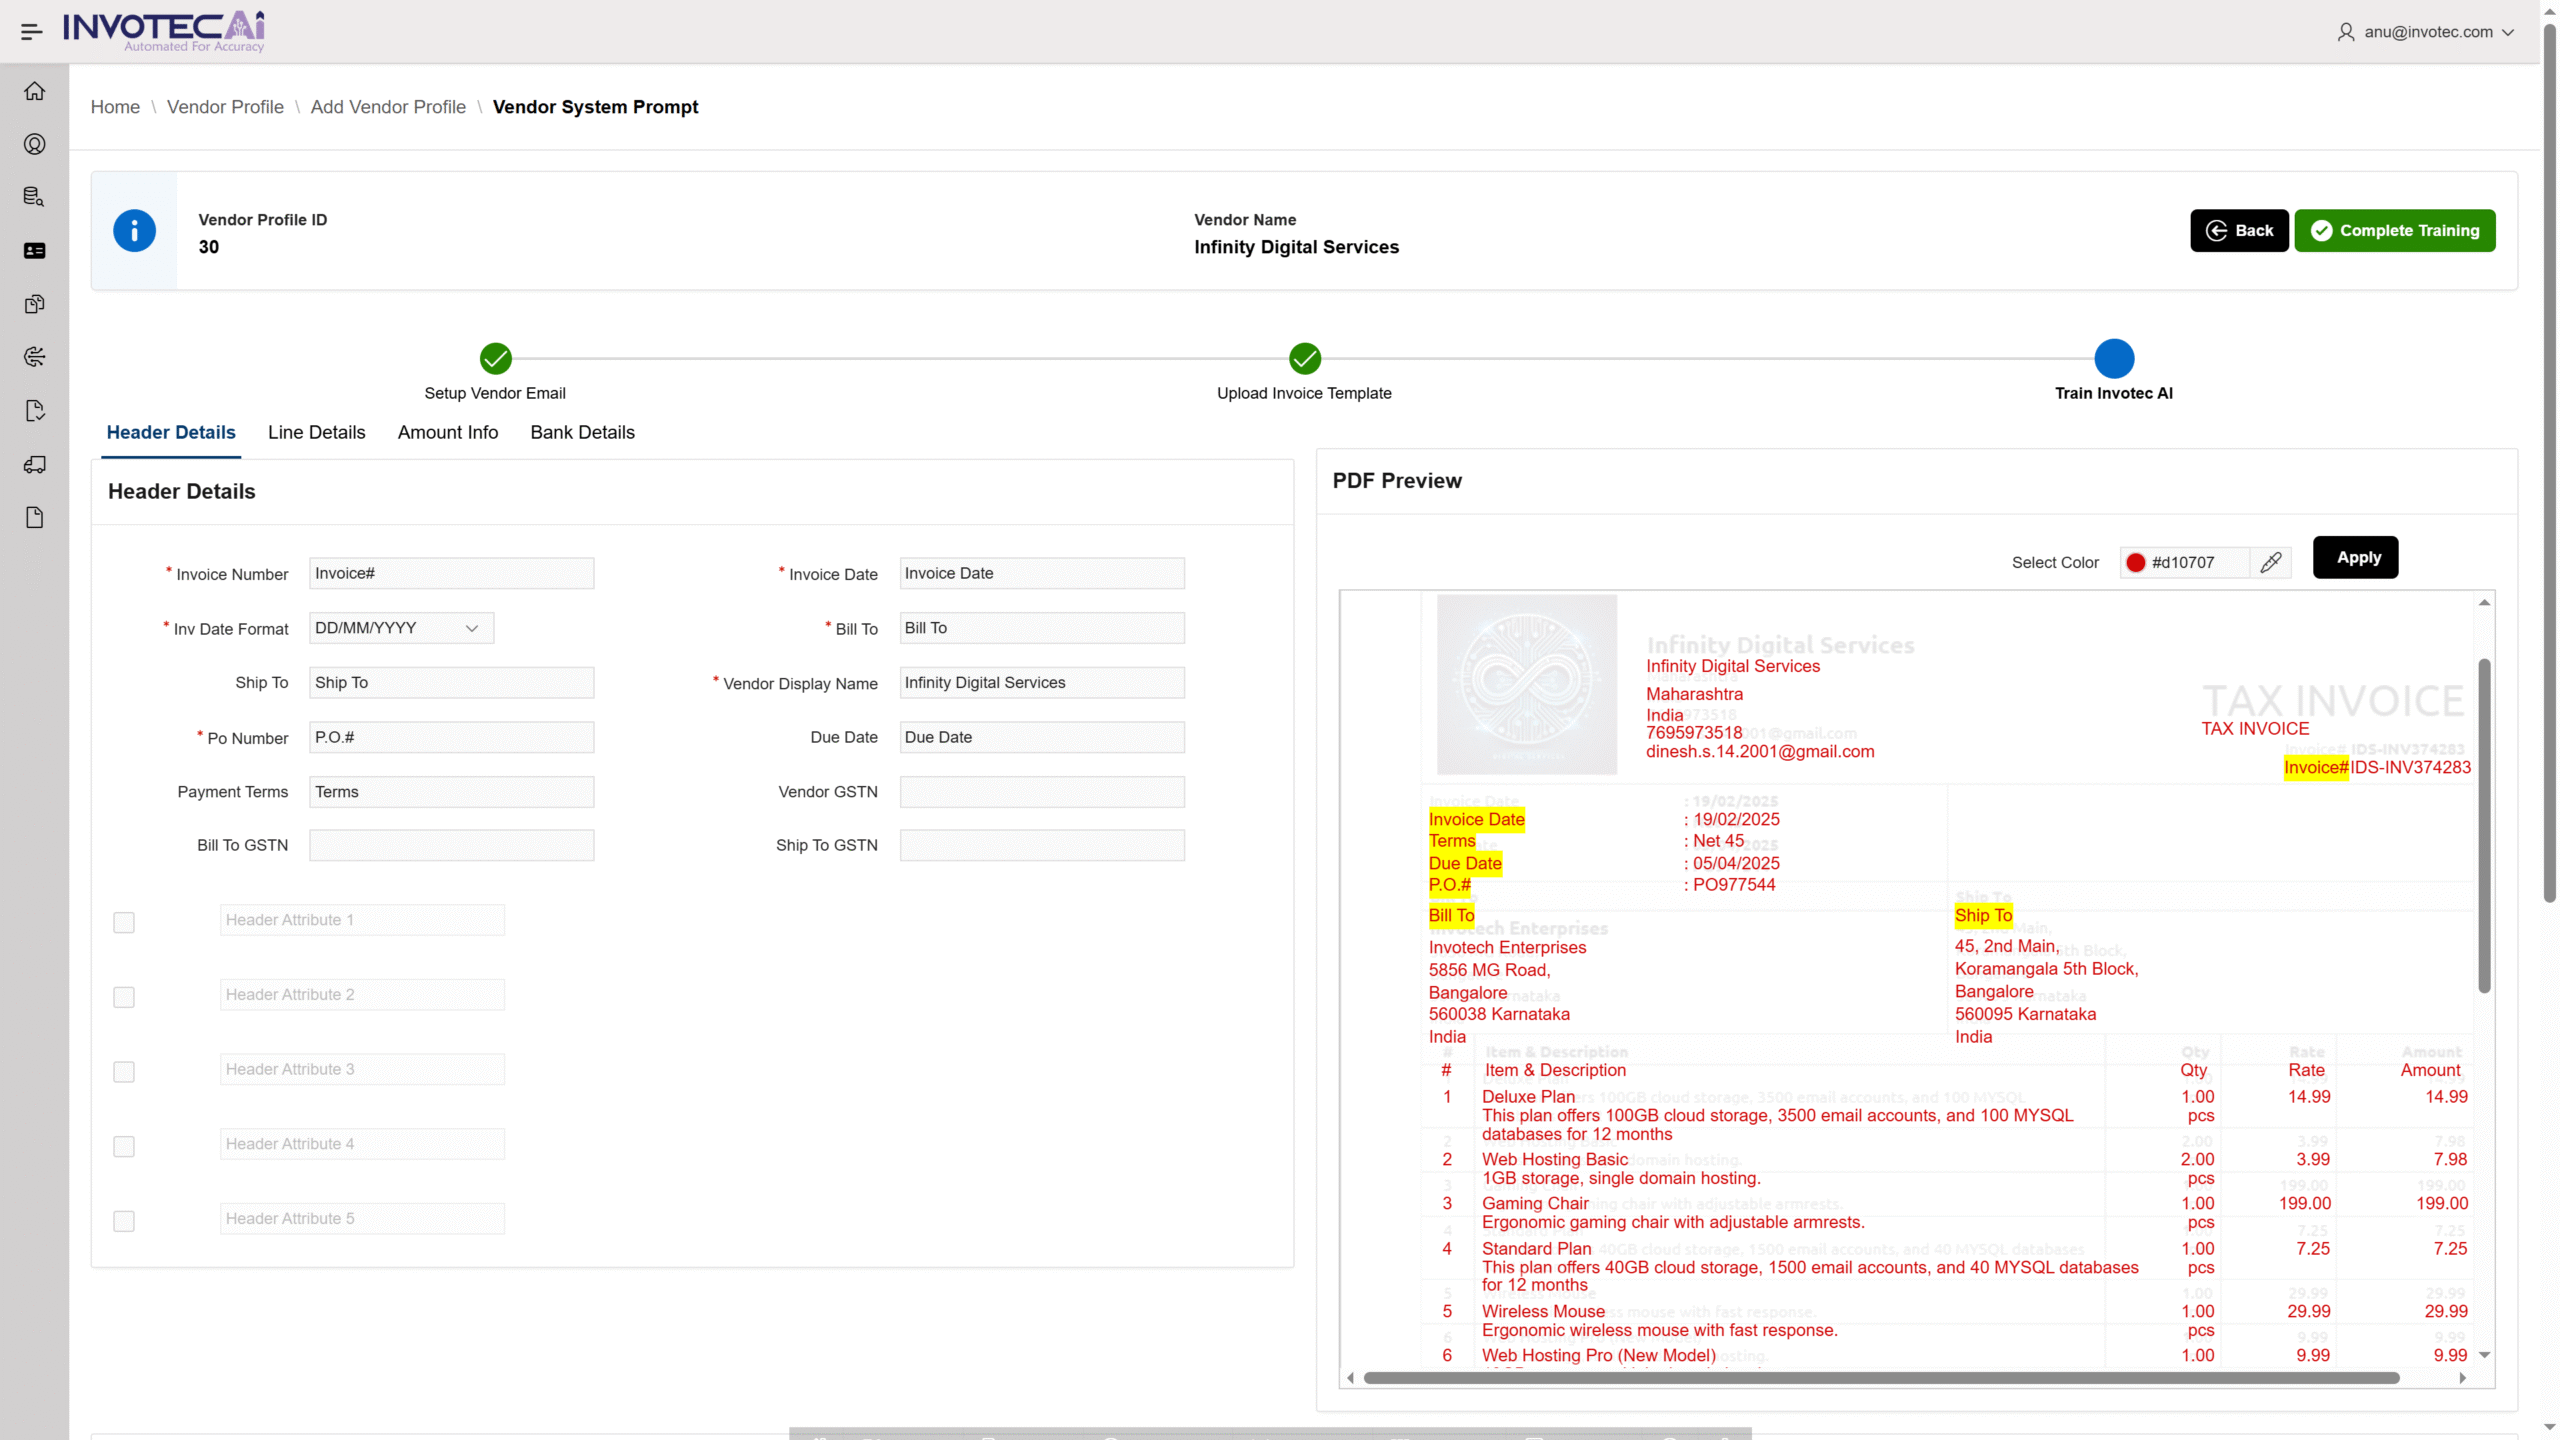Select the document check icon in sidebar
Viewport: 2560px width, 1440px height.
click(x=35, y=410)
